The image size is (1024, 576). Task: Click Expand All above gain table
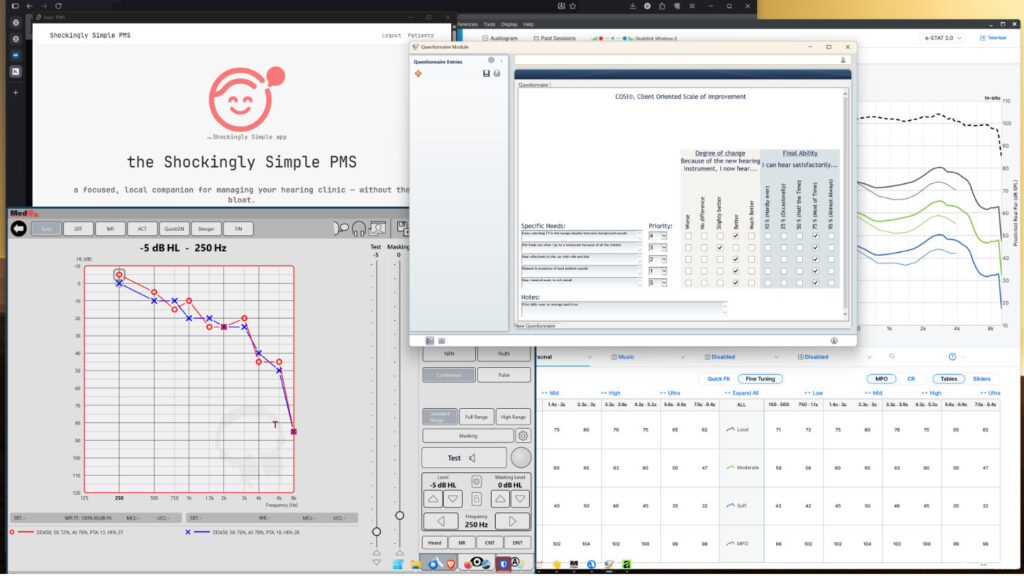tap(742, 393)
